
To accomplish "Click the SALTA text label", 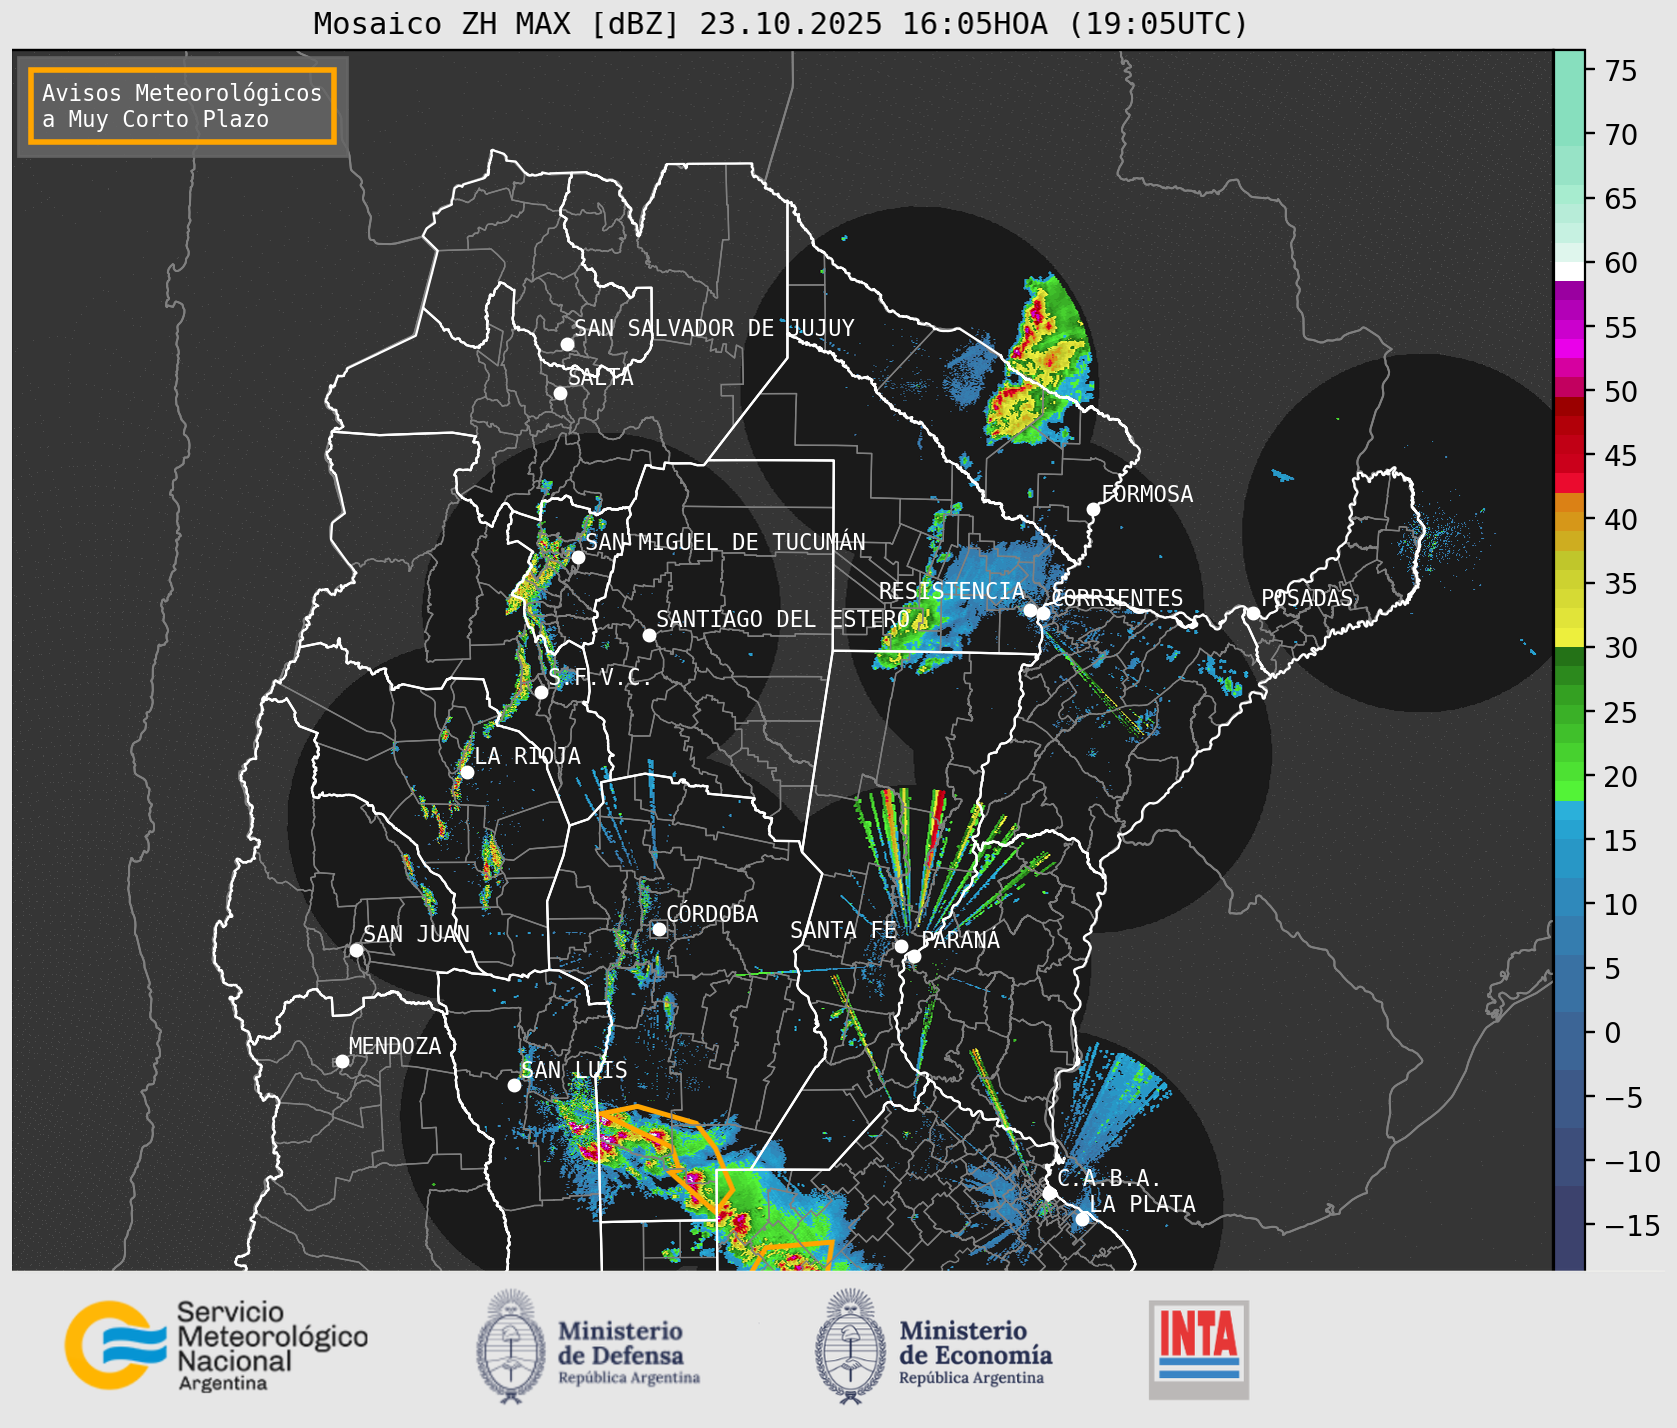I will coord(600,377).
